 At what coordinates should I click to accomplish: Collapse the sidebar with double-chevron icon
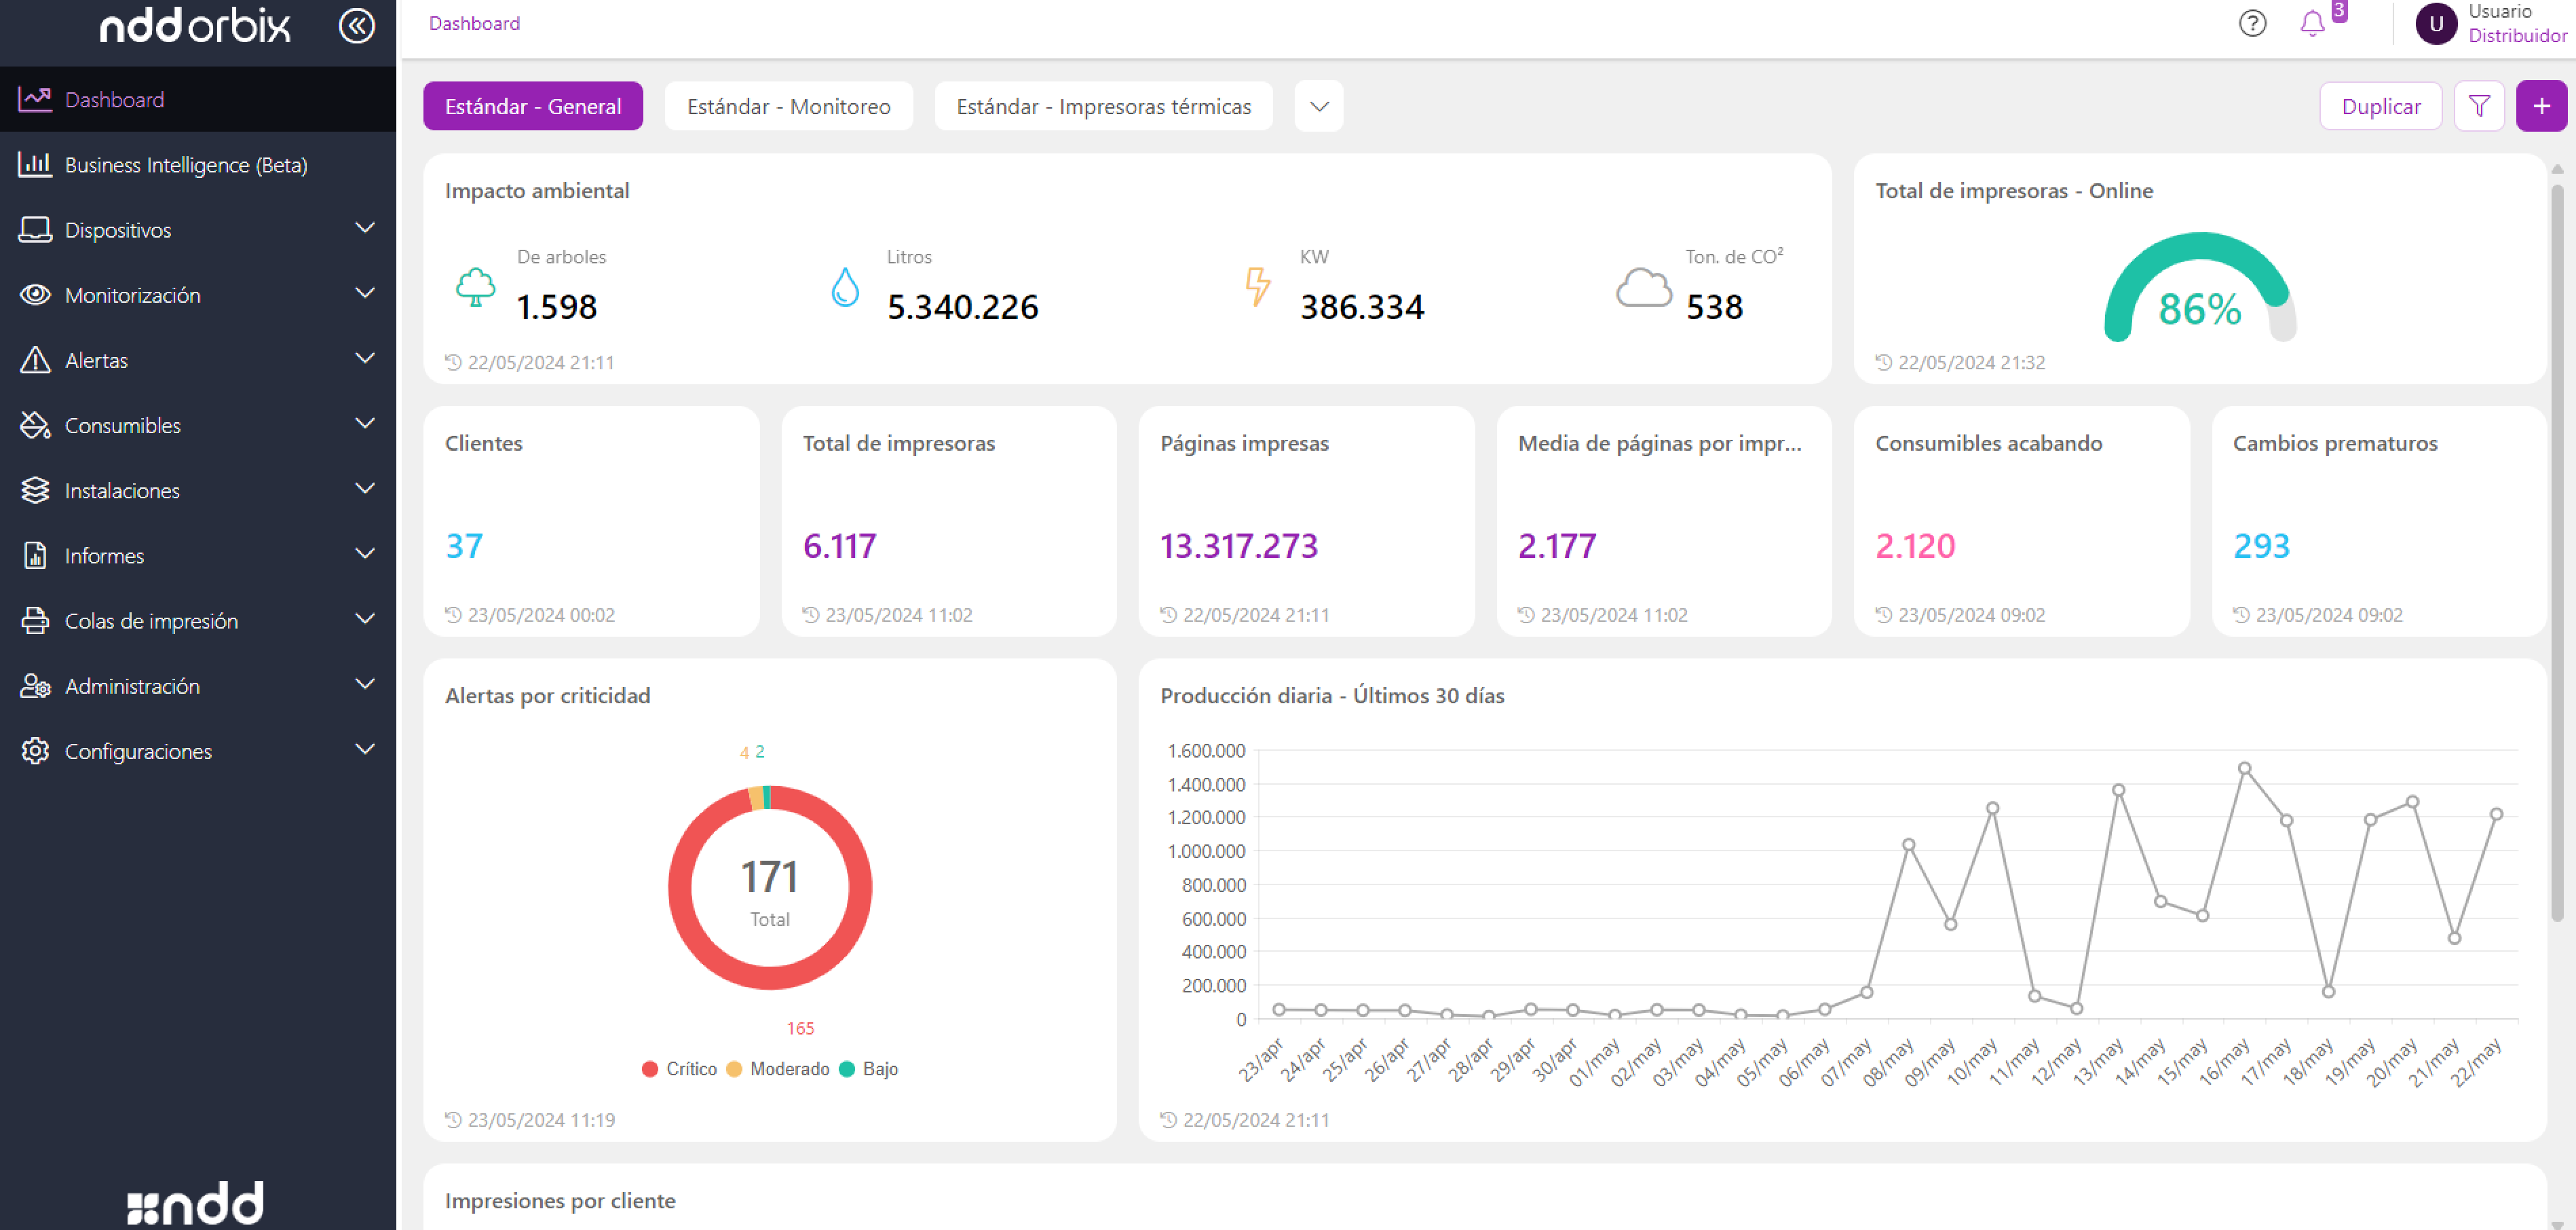(356, 26)
